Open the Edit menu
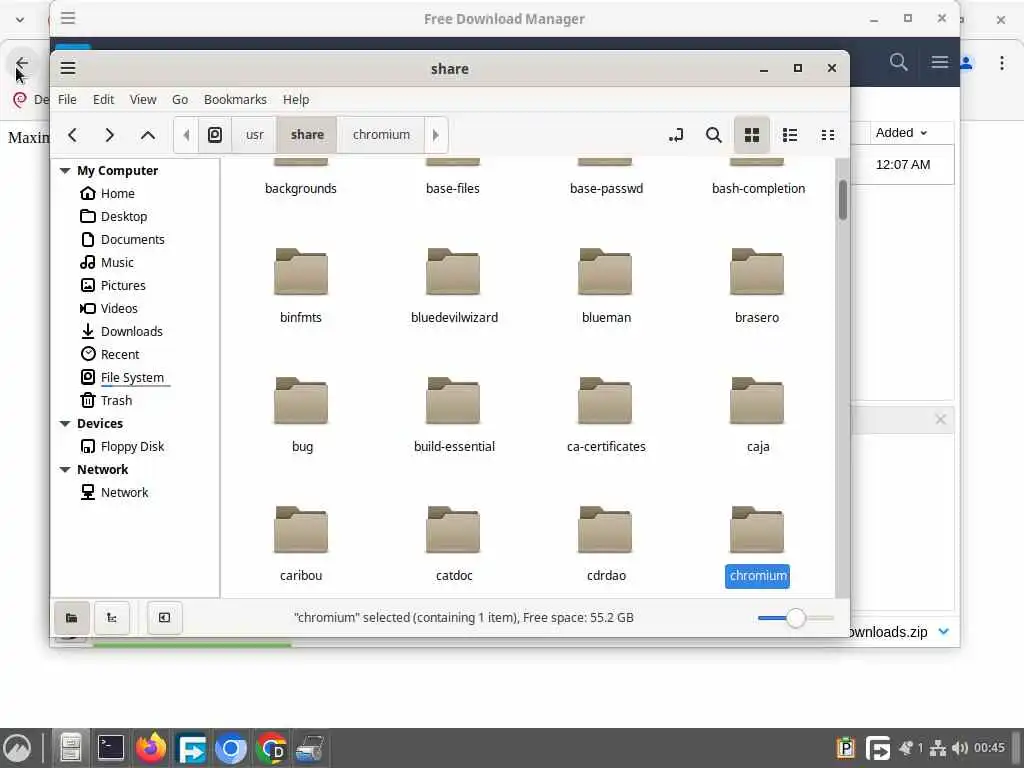 click(x=103, y=99)
